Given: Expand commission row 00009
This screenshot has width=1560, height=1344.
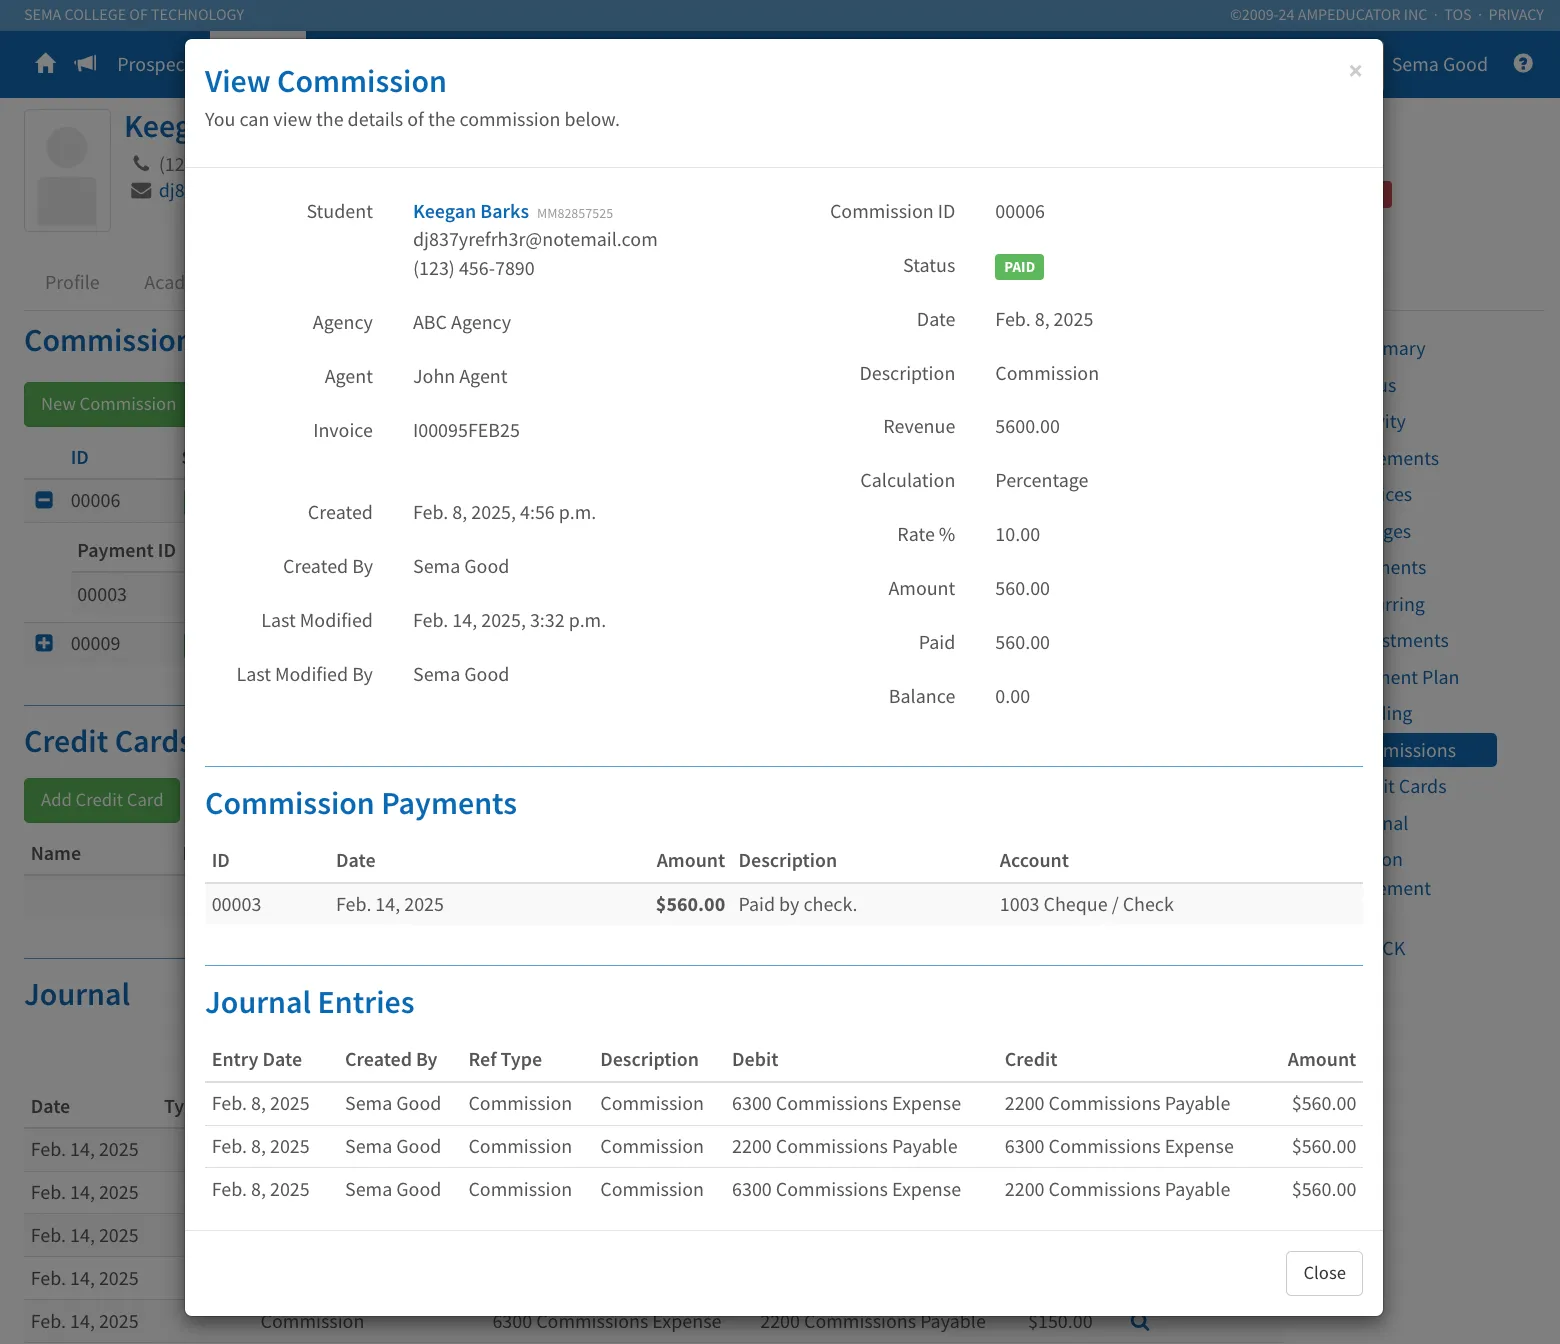Looking at the screenshot, I should 44,643.
